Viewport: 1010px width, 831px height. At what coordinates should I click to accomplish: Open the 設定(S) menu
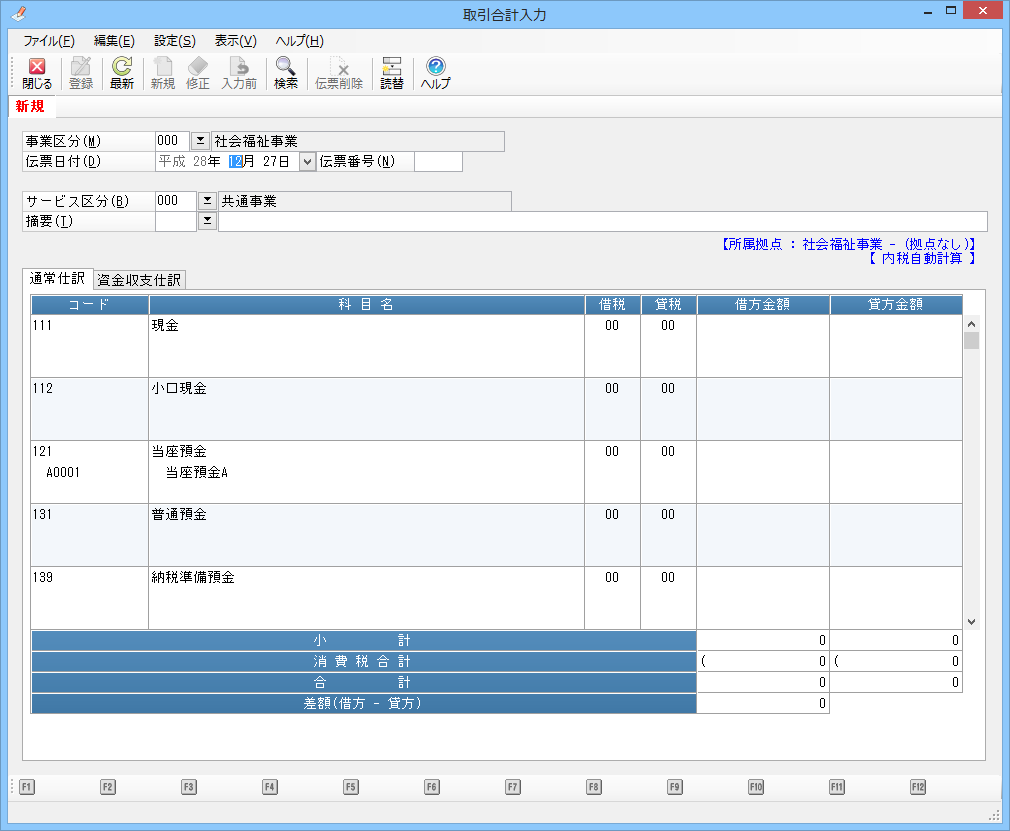click(x=175, y=41)
